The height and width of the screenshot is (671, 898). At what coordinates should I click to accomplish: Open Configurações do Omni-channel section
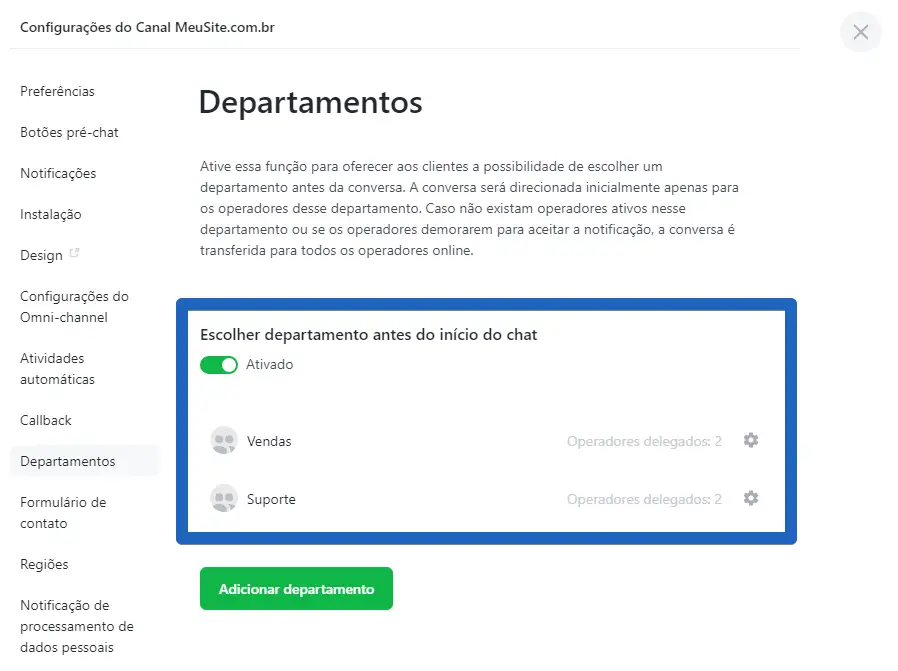tap(74, 307)
